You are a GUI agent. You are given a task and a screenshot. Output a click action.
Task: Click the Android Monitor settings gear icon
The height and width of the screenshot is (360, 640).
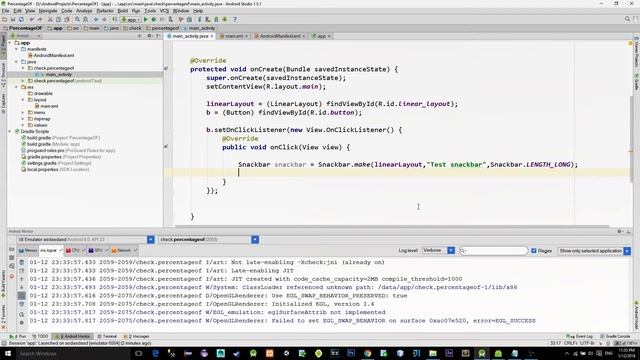coord(620,231)
